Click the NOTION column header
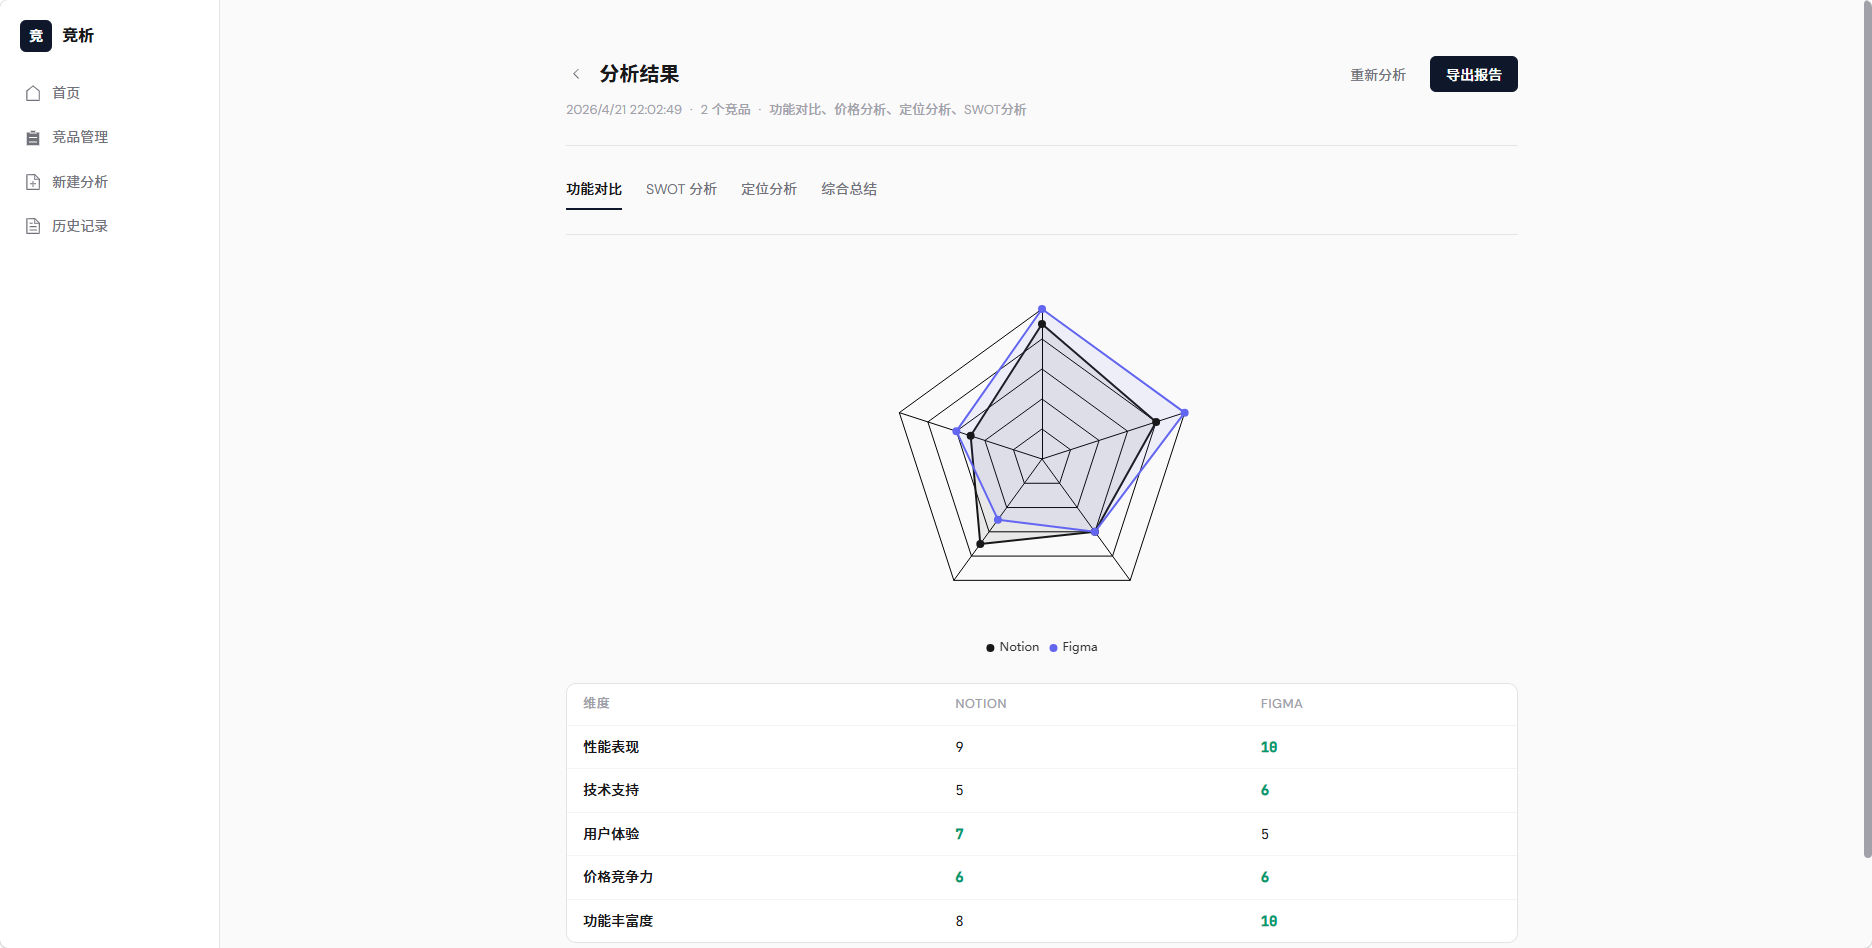Viewport: 1872px width, 948px height. coord(980,704)
